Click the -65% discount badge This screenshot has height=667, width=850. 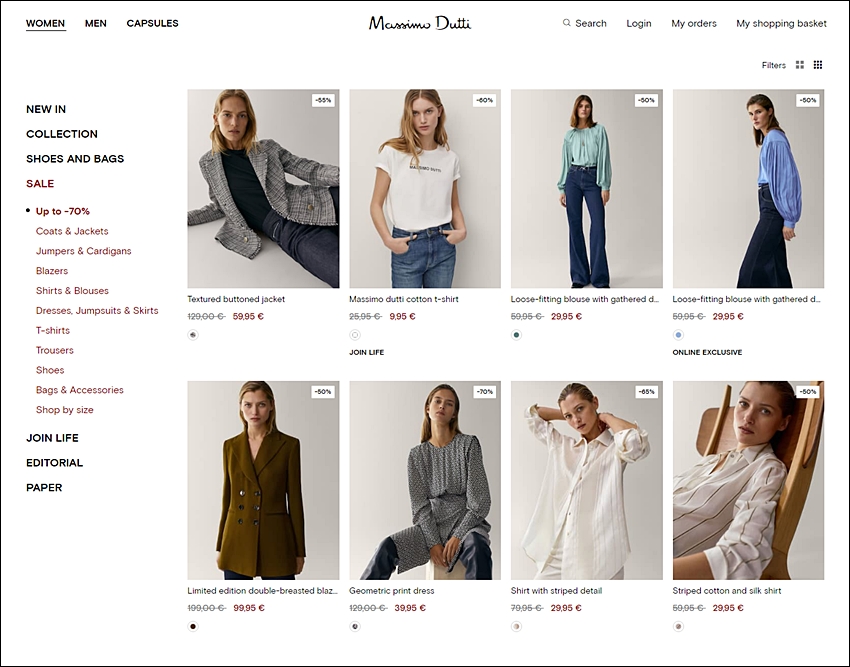click(646, 392)
